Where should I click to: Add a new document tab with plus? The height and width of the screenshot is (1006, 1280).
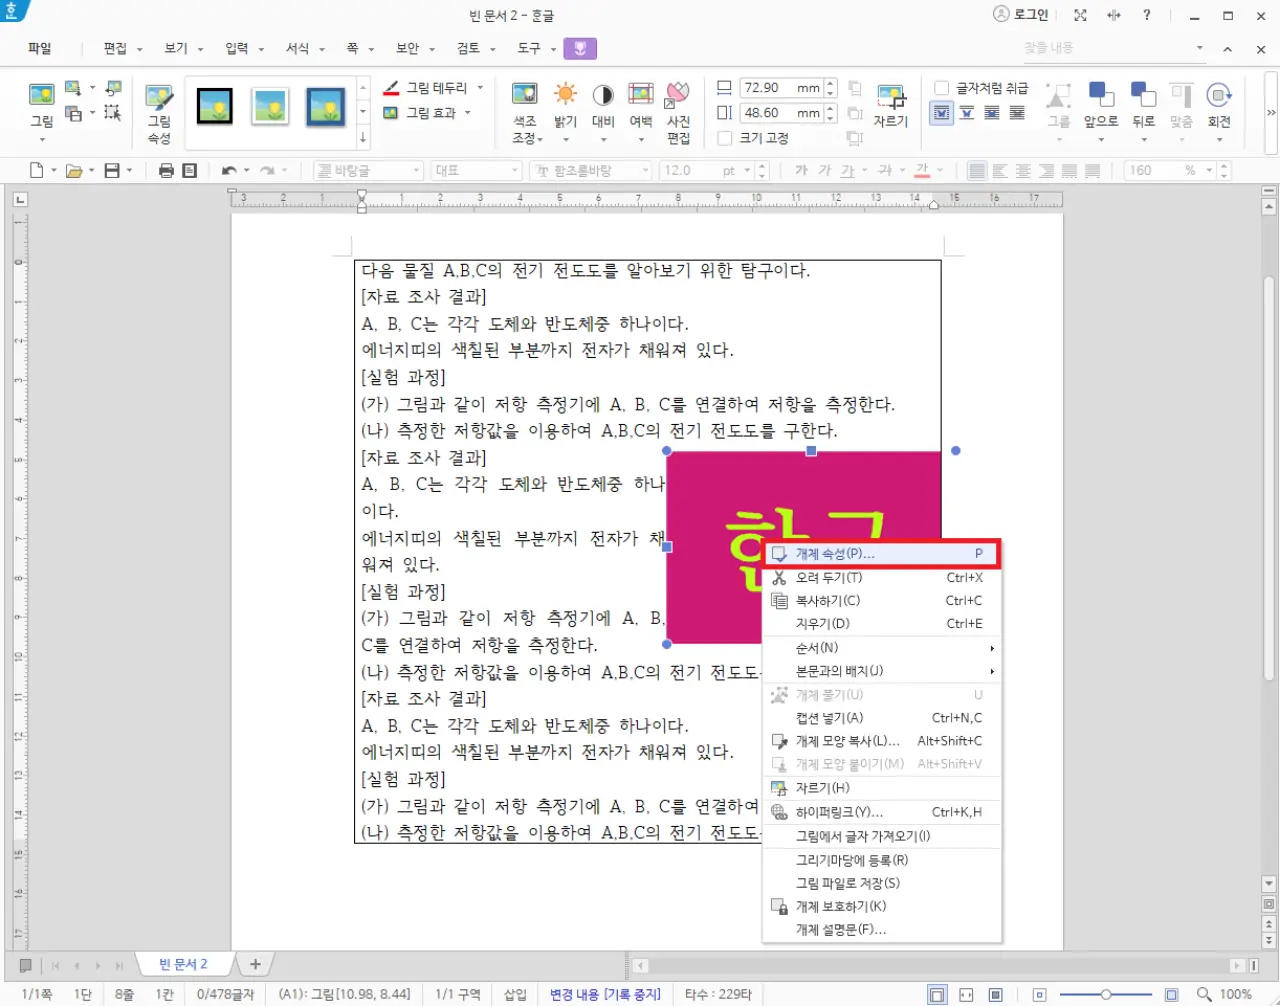[255, 964]
